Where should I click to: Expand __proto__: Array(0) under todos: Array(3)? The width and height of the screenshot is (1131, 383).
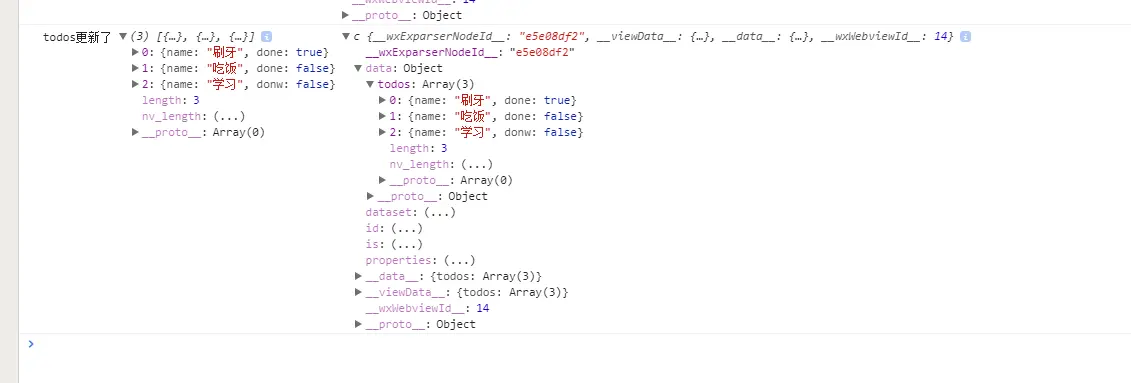point(382,180)
